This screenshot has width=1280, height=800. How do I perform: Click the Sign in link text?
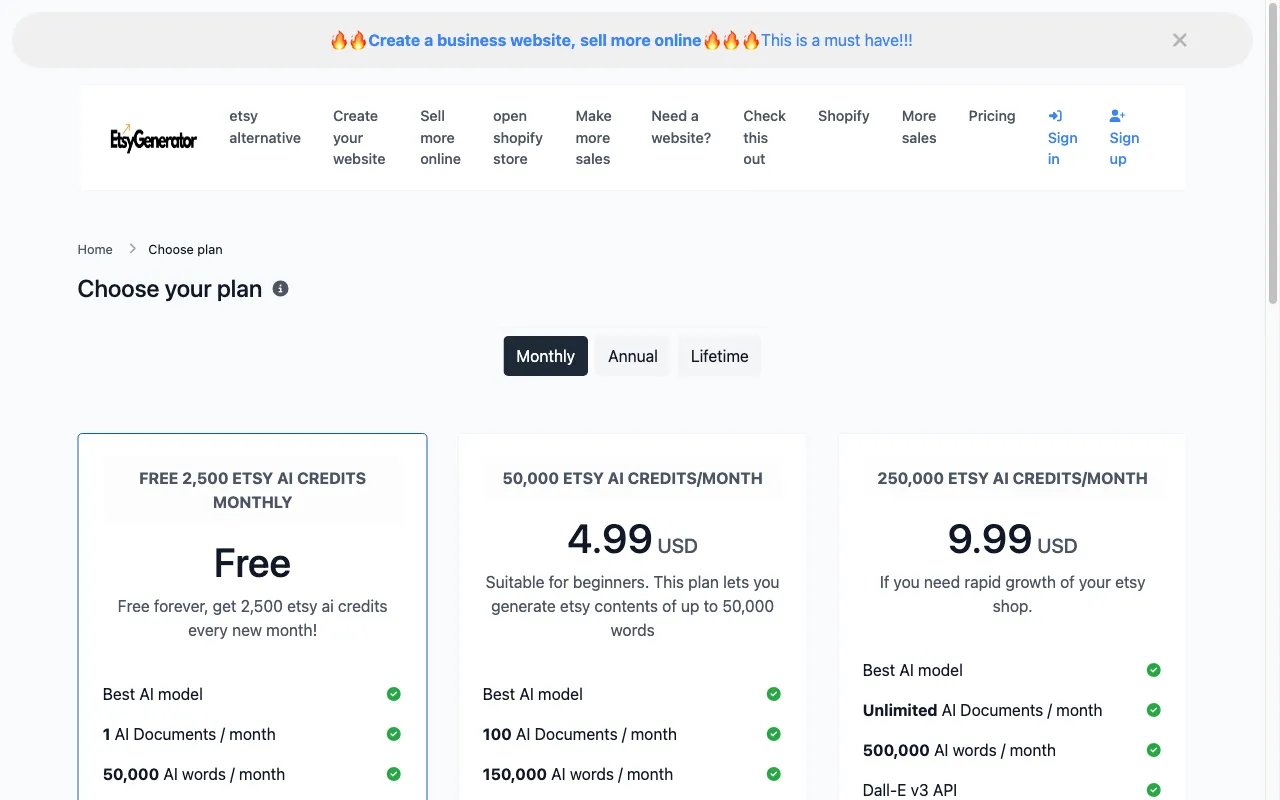tap(1062, 148)
